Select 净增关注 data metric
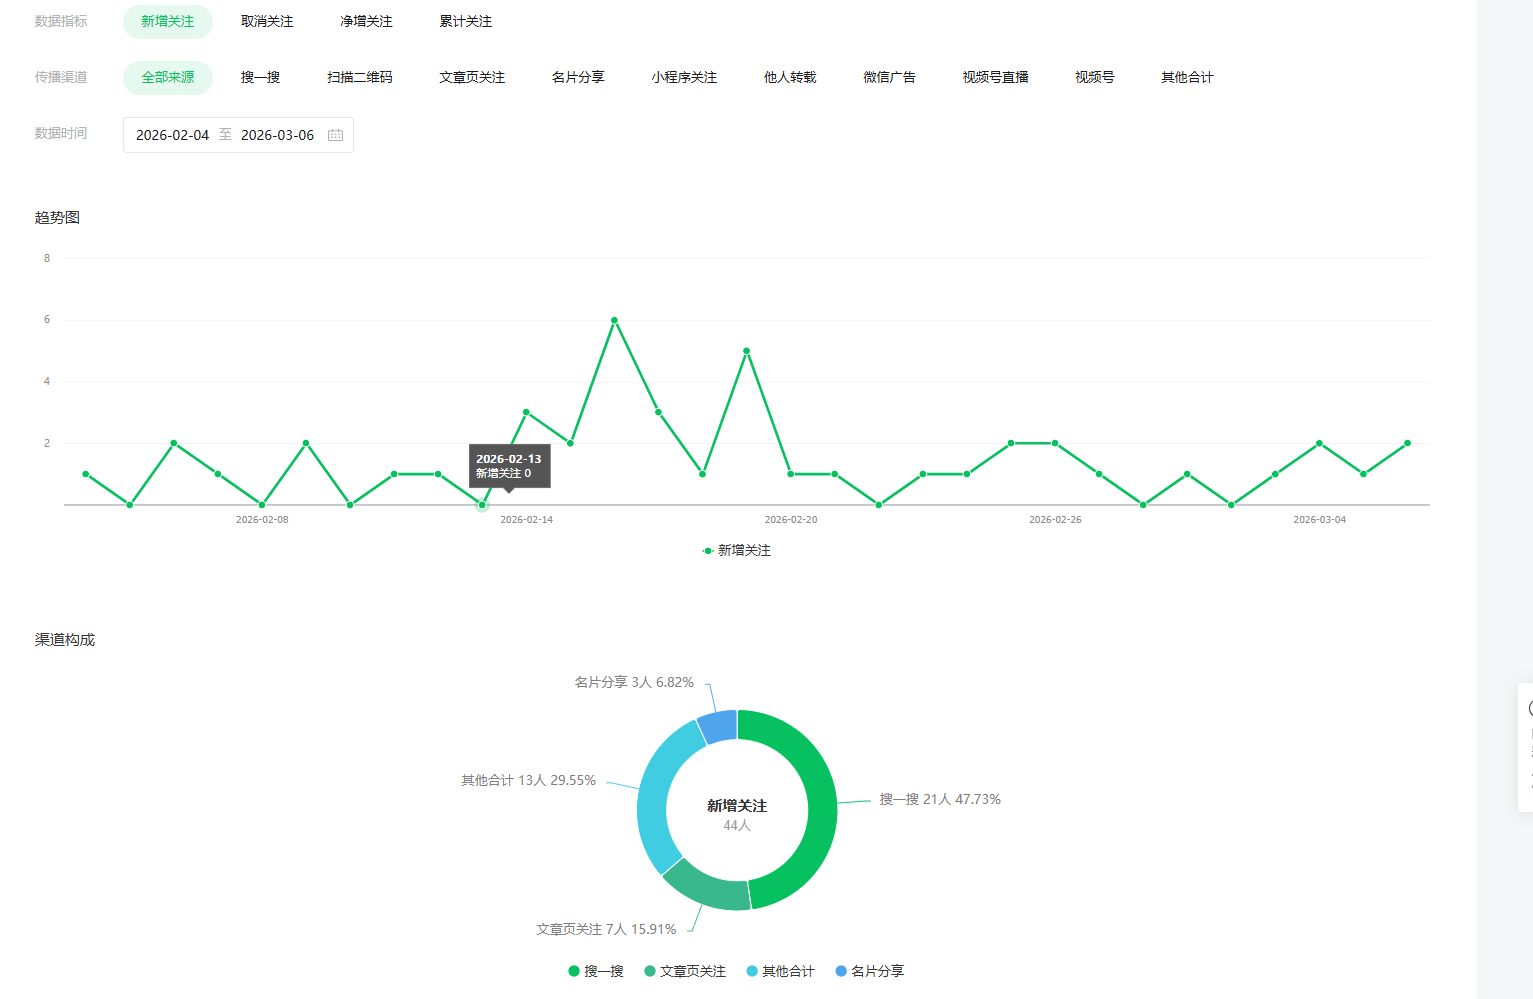Viewport: 1533px width, 999px height. (366, 21)
